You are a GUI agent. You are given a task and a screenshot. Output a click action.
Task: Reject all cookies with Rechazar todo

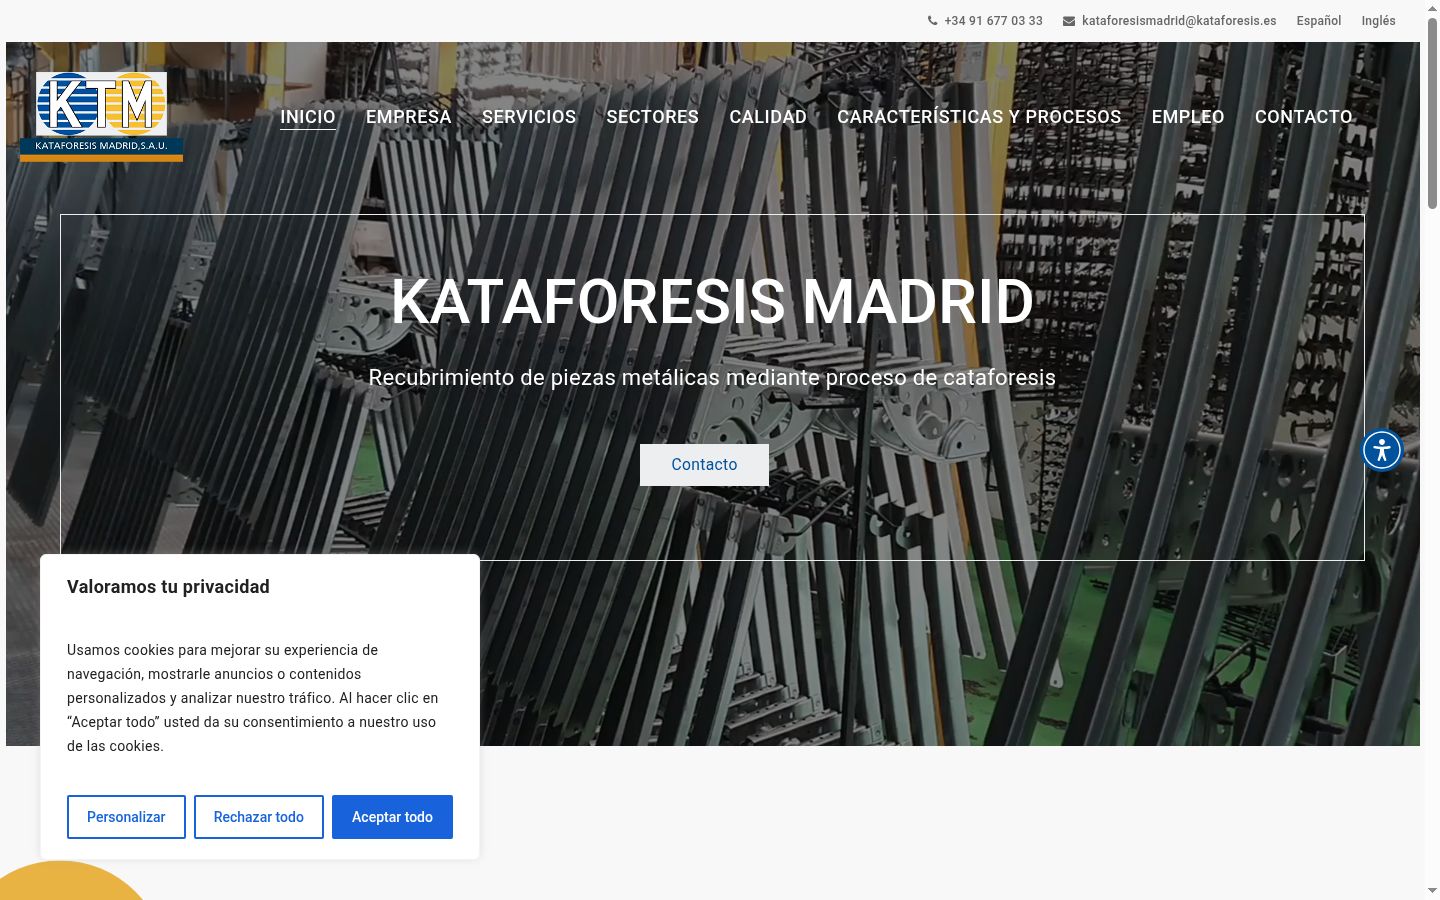(x=259, y=817)
